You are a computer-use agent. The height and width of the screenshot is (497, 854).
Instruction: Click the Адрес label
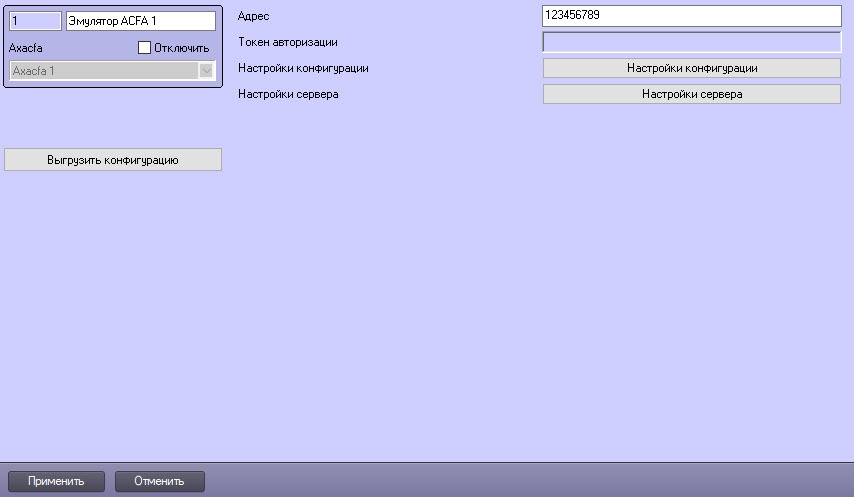tap(254, 16)
